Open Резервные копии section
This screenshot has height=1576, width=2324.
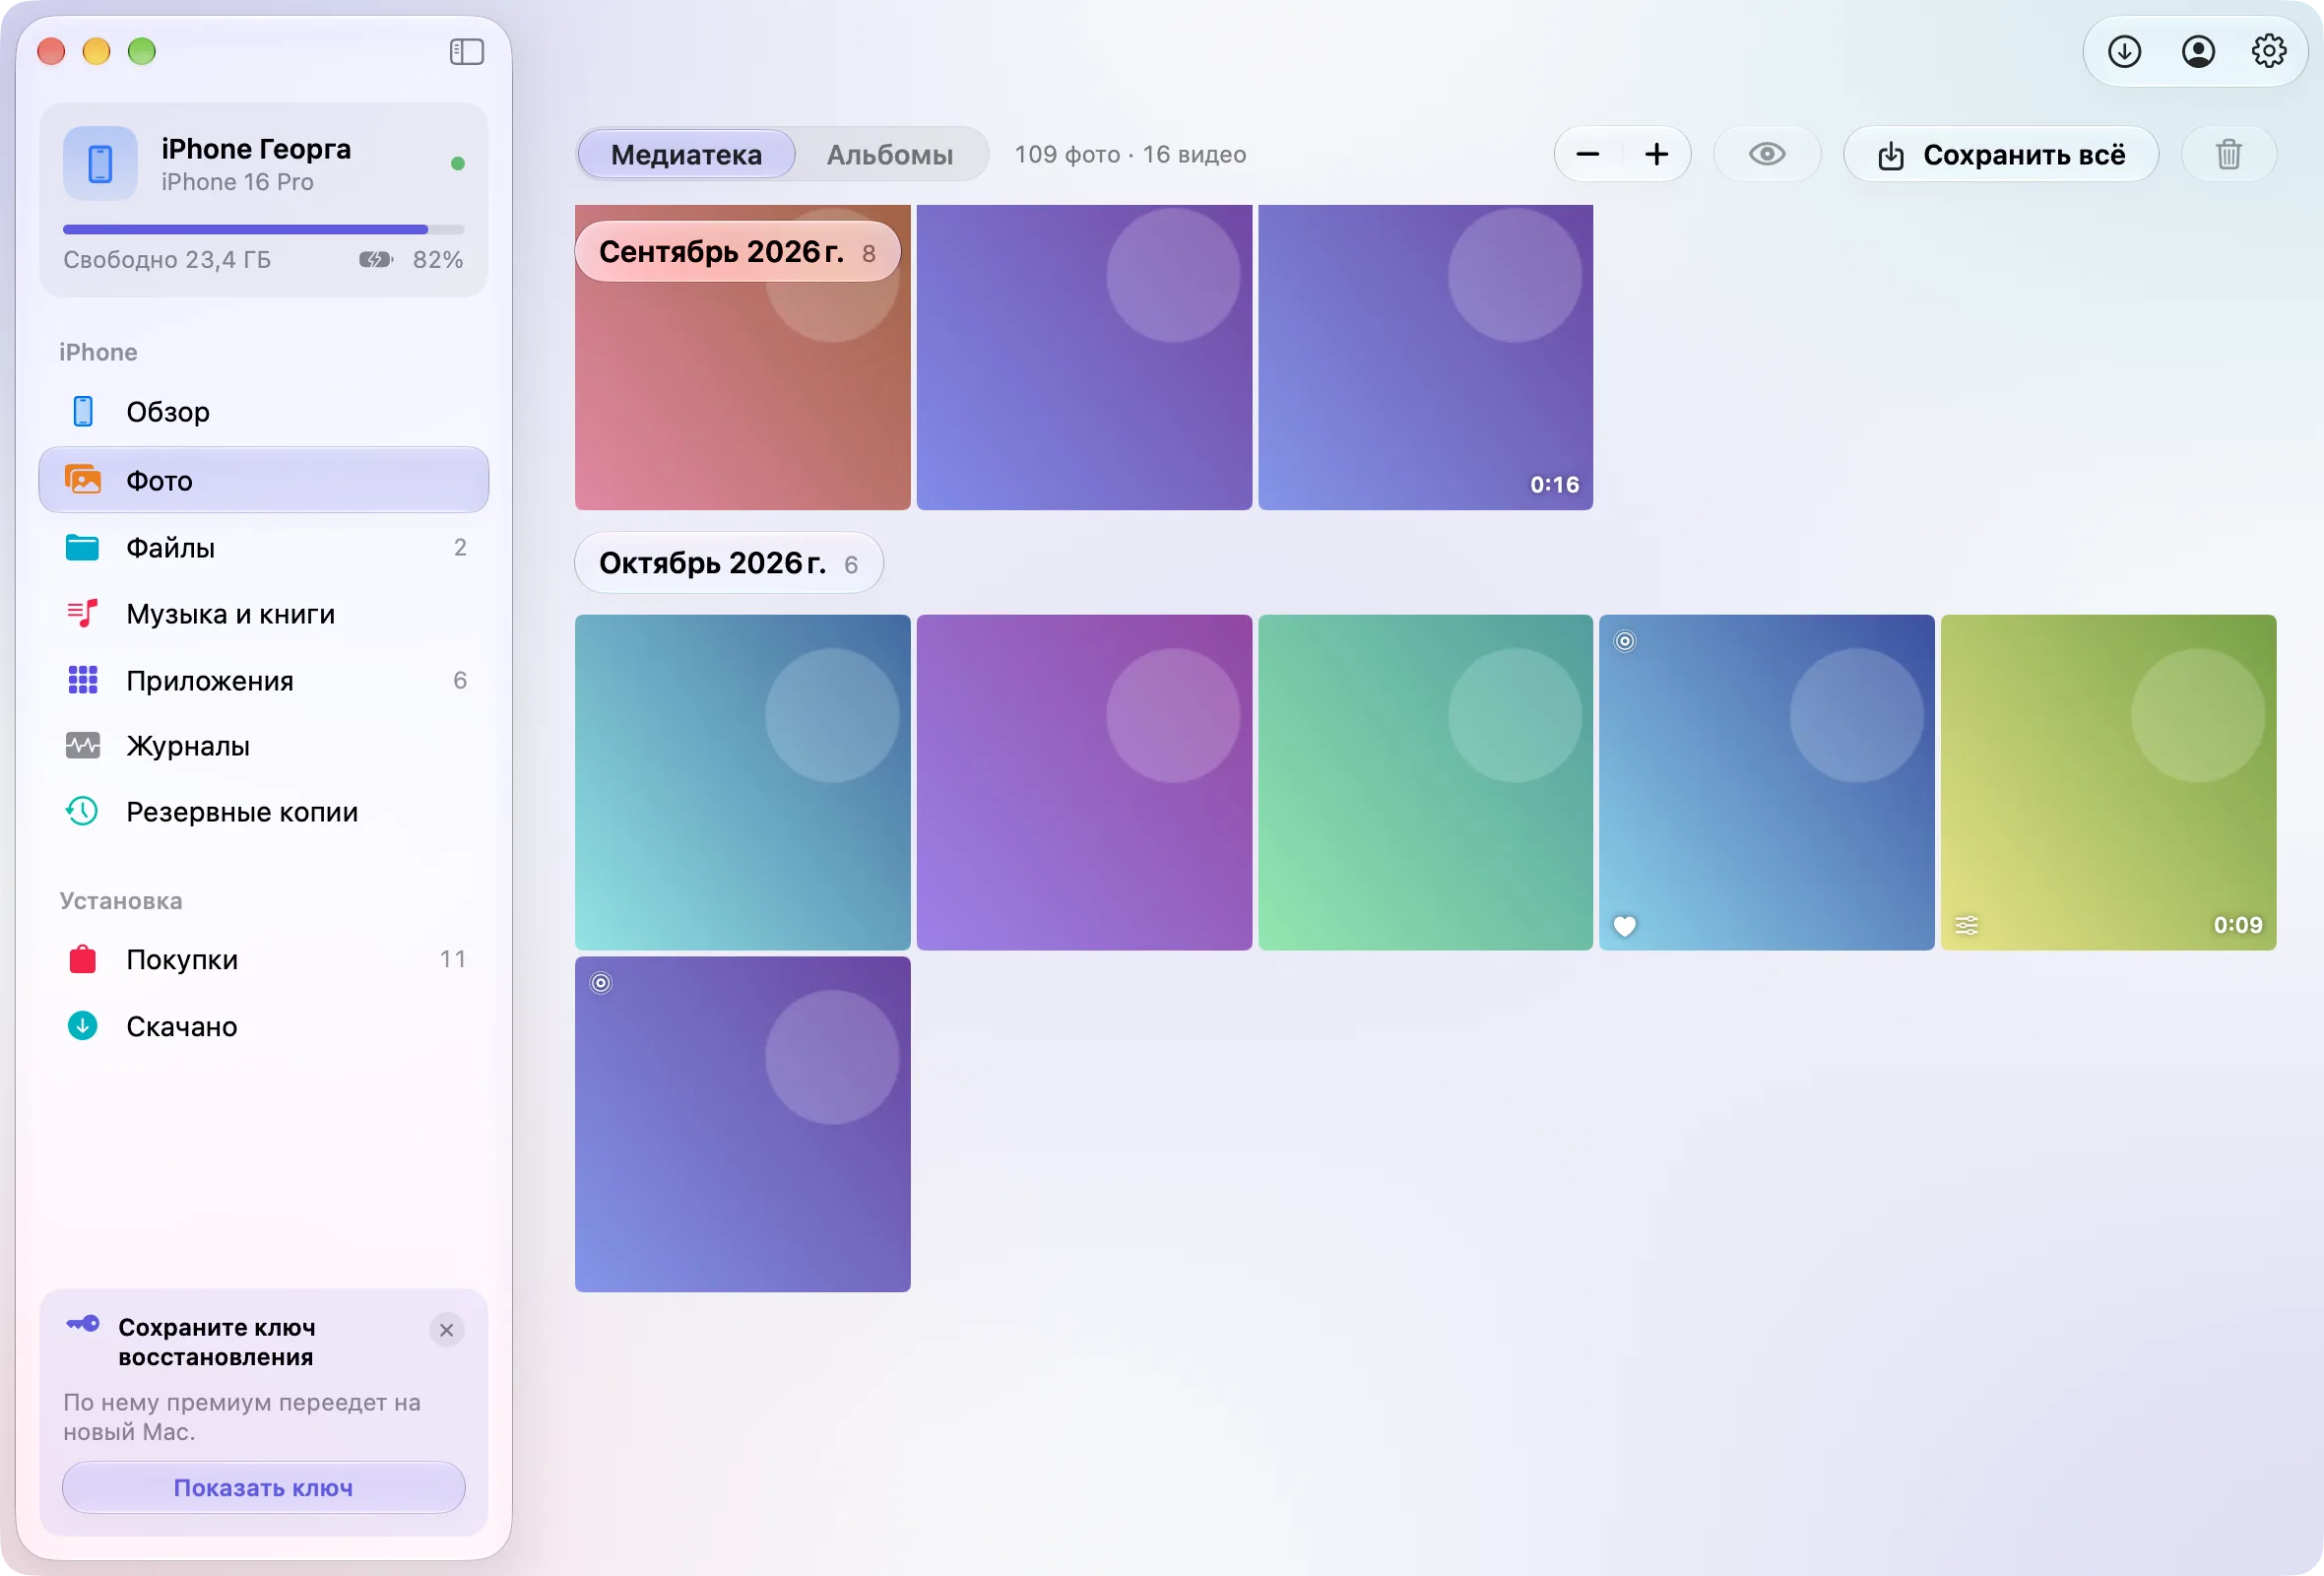tap(264, 812)
